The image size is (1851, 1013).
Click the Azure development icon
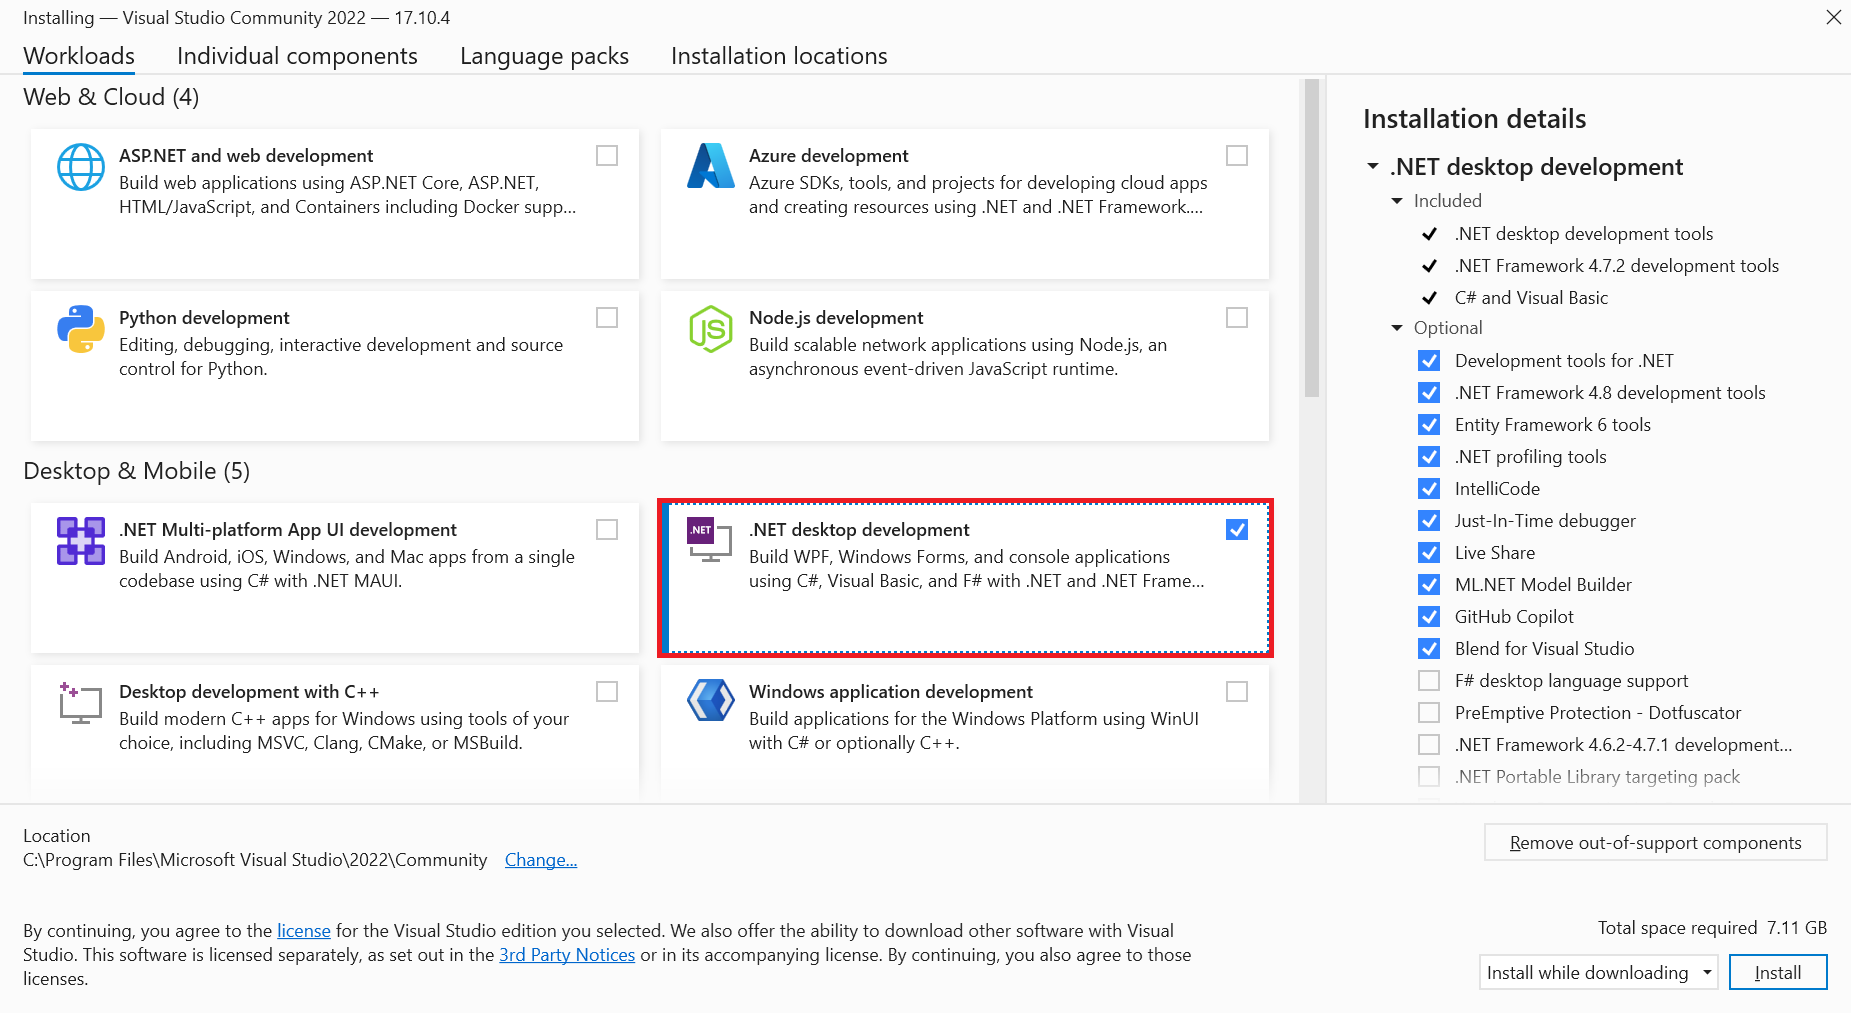click(x=711, y=167)
